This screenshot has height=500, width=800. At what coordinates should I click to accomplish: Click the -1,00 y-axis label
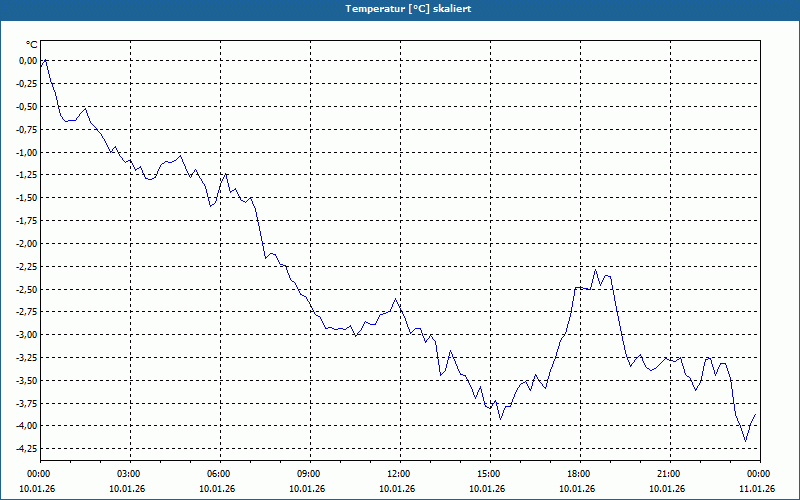[x=27, y=153]
